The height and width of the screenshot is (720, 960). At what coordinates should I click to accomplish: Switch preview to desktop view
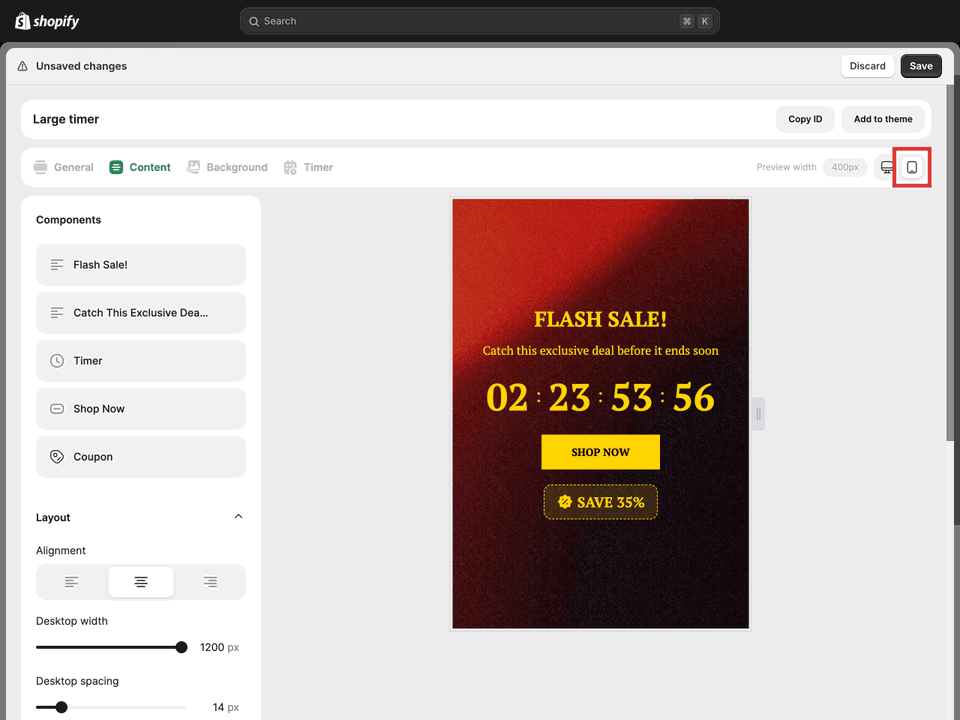coord(886,167)
